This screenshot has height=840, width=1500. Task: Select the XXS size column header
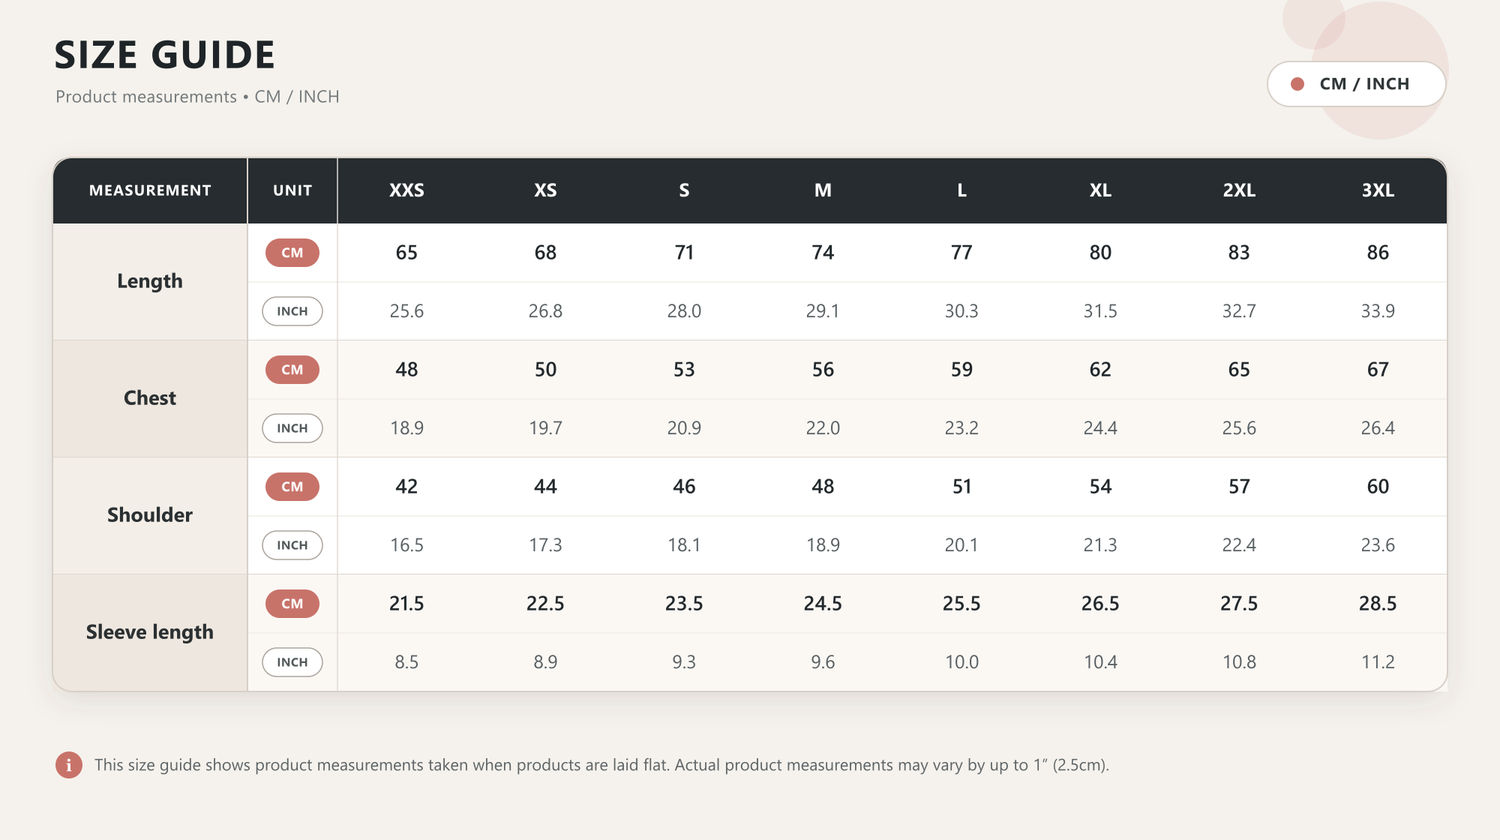(406, 190)
